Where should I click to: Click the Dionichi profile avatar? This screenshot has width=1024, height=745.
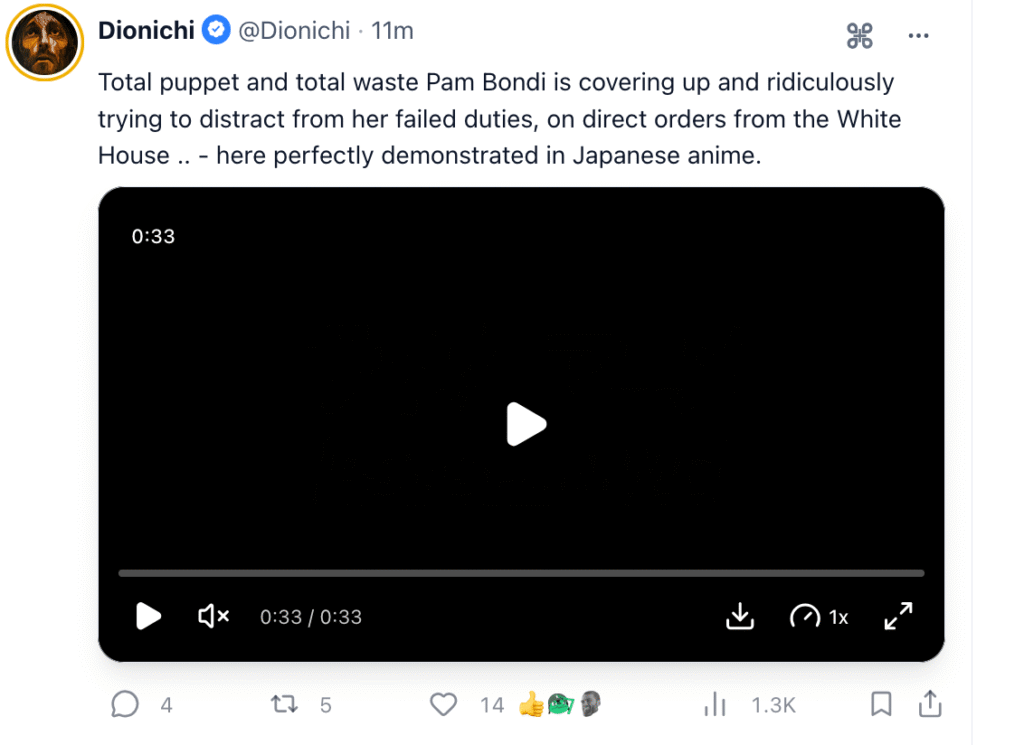coord(45,42)
